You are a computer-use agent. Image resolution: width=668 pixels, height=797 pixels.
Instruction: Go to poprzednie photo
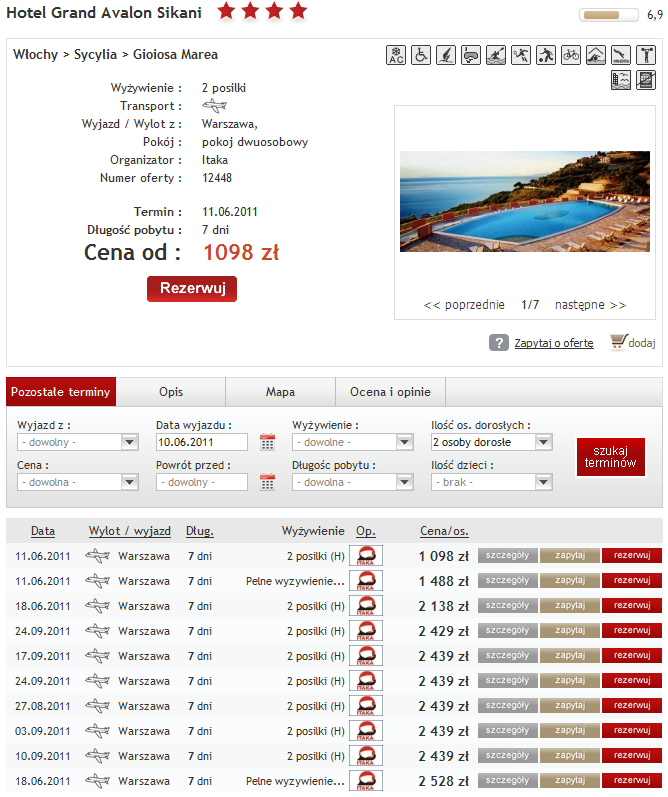click(x=464, y=304)
